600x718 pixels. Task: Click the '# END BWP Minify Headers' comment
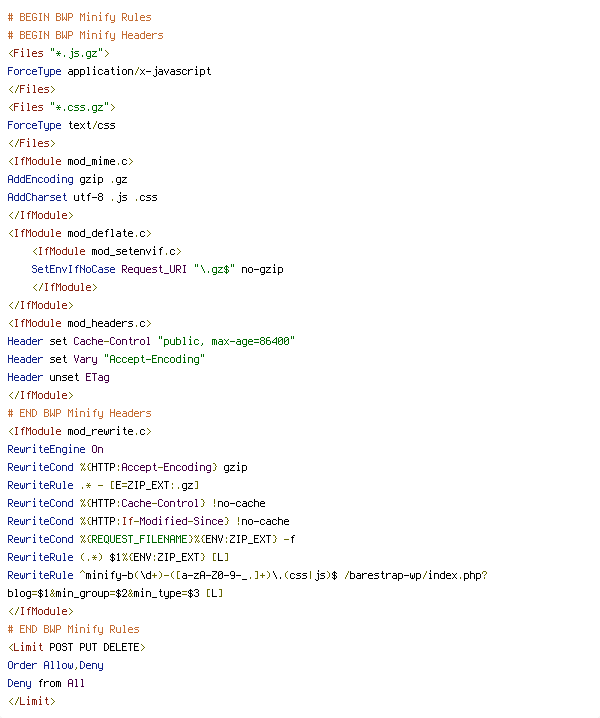click(x=79, y=413)
